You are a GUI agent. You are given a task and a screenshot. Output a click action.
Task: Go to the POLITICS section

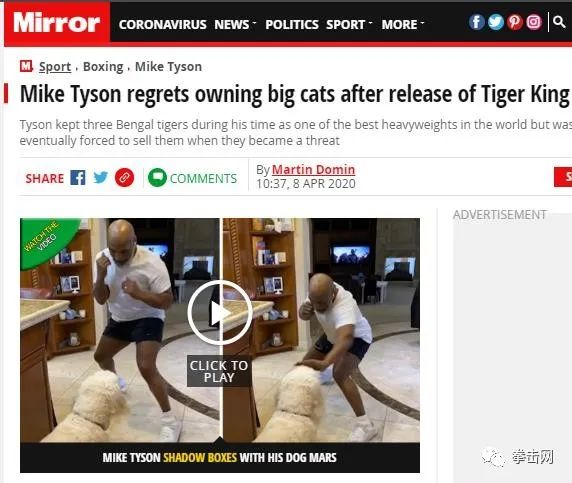(292, 24)
